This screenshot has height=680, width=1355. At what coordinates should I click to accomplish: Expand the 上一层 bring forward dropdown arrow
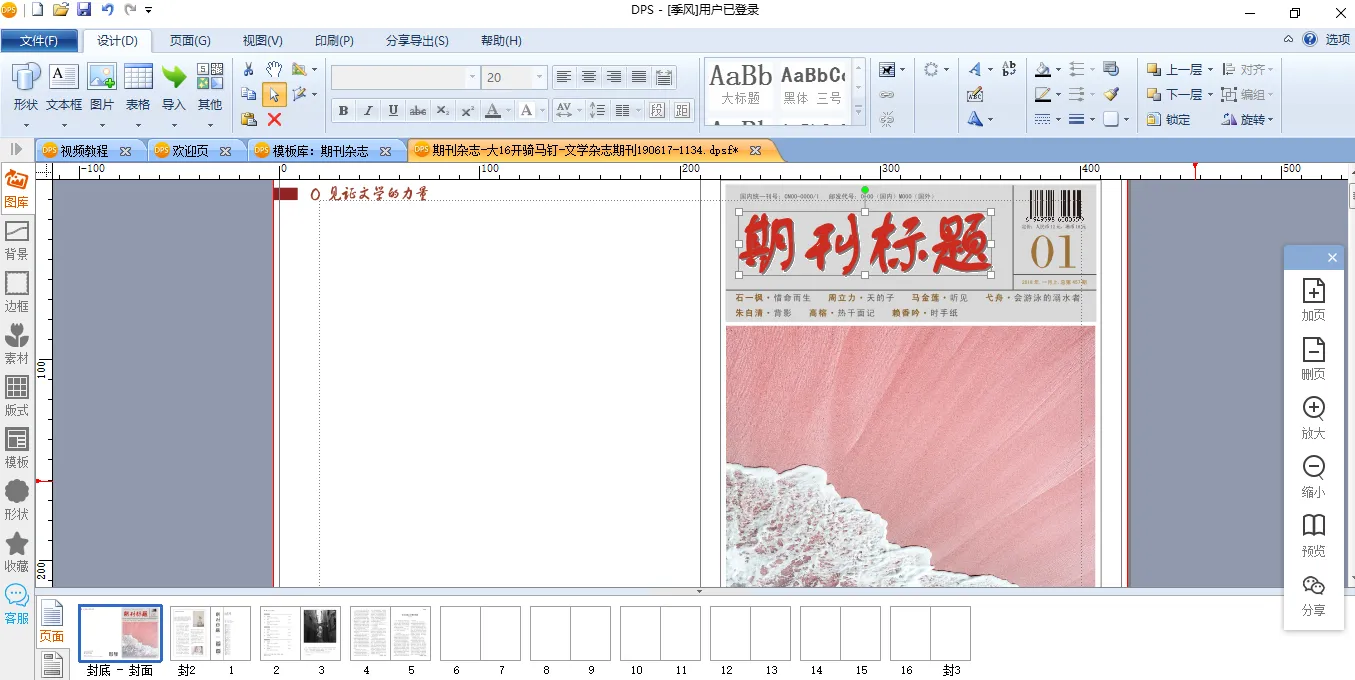[x=1209, y=70]
